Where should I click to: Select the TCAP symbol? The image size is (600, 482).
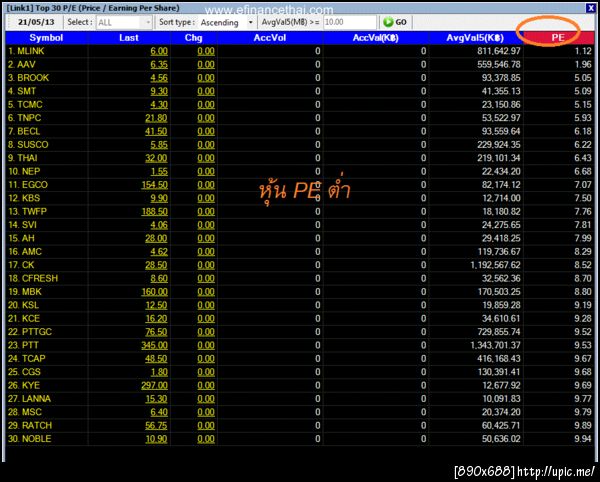[x=34, y=359]
